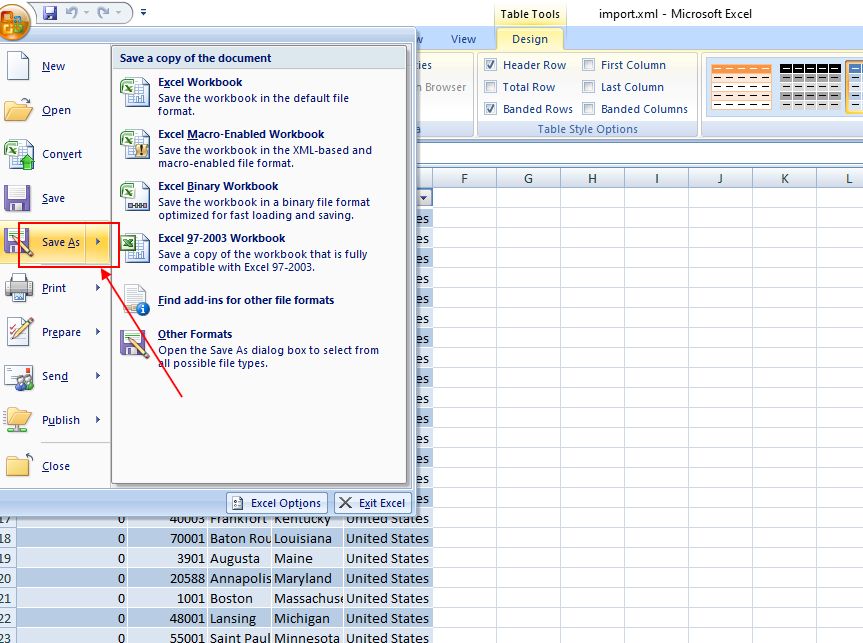This screenshot has width=863, height=643.
Task: Click the cell with value 48001
Action: [x=167, y=619]
